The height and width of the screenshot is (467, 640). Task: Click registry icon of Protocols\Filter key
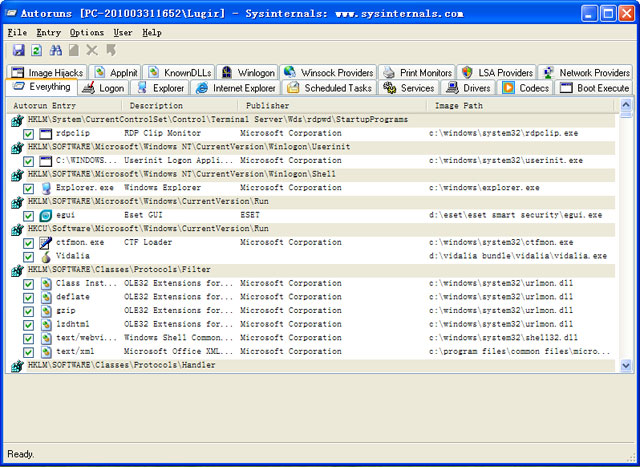(x=17, y=270)
